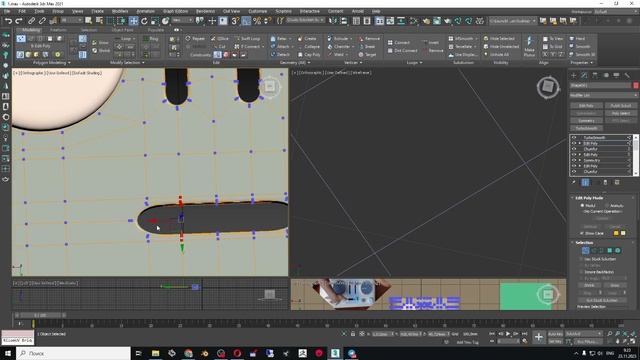Open the Create tab plus icon

573,76
